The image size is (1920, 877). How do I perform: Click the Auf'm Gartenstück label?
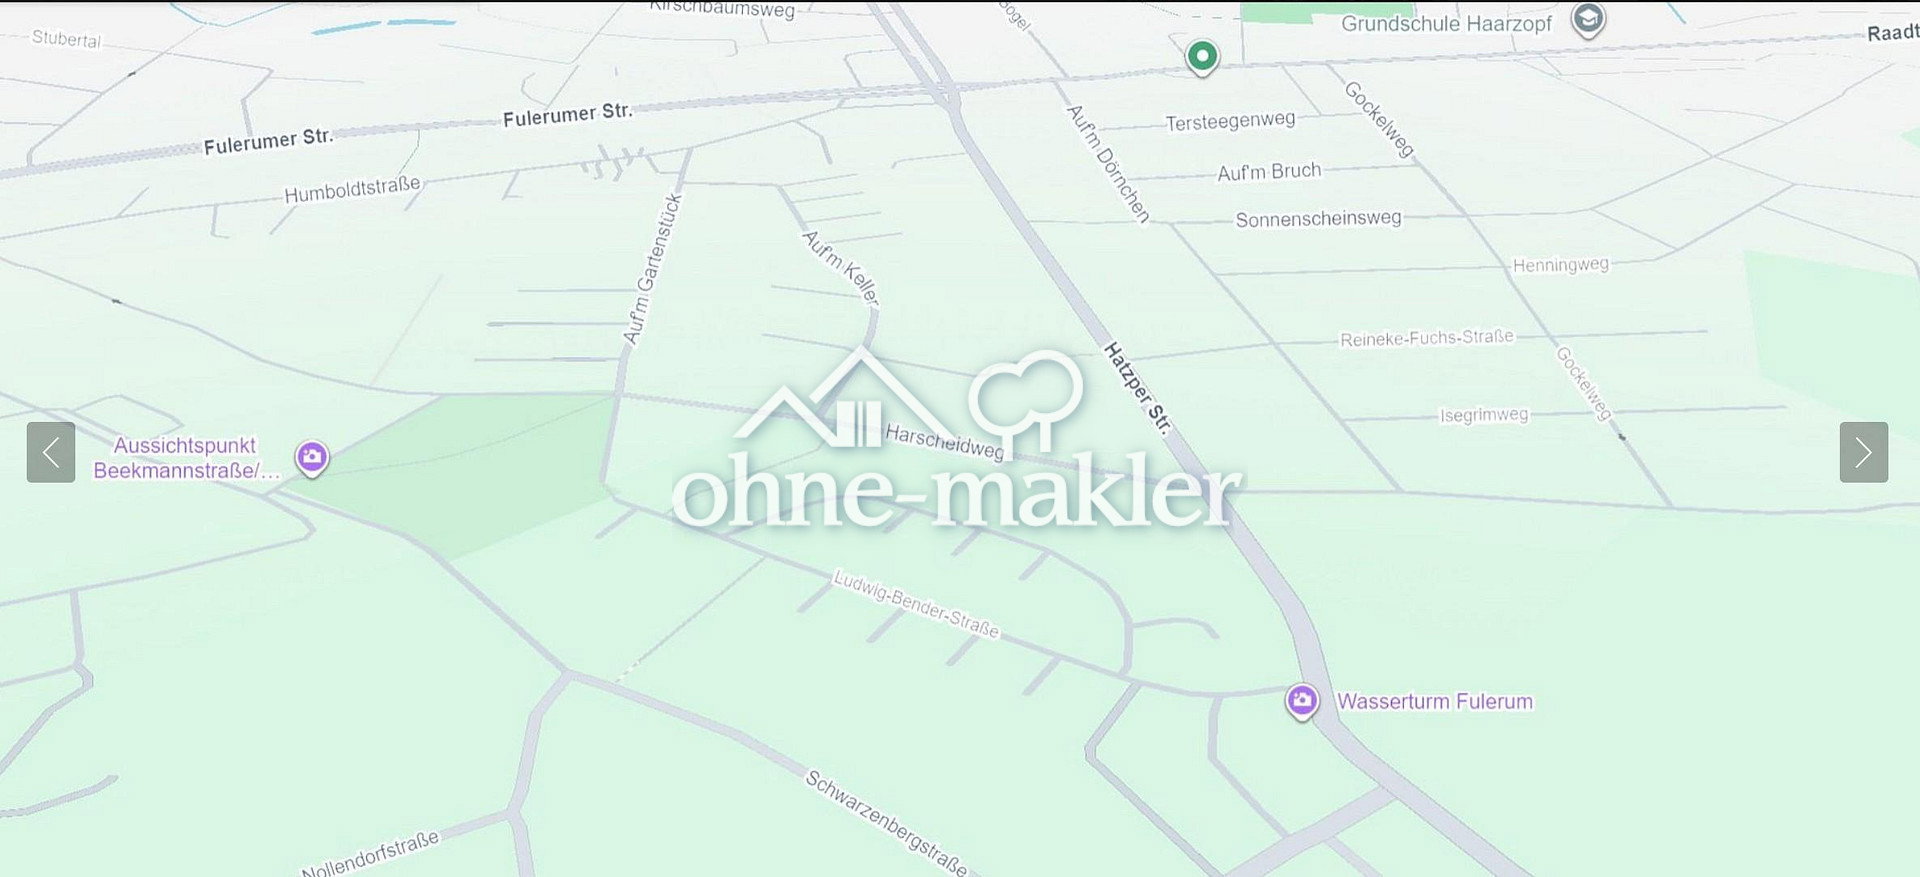653,269
